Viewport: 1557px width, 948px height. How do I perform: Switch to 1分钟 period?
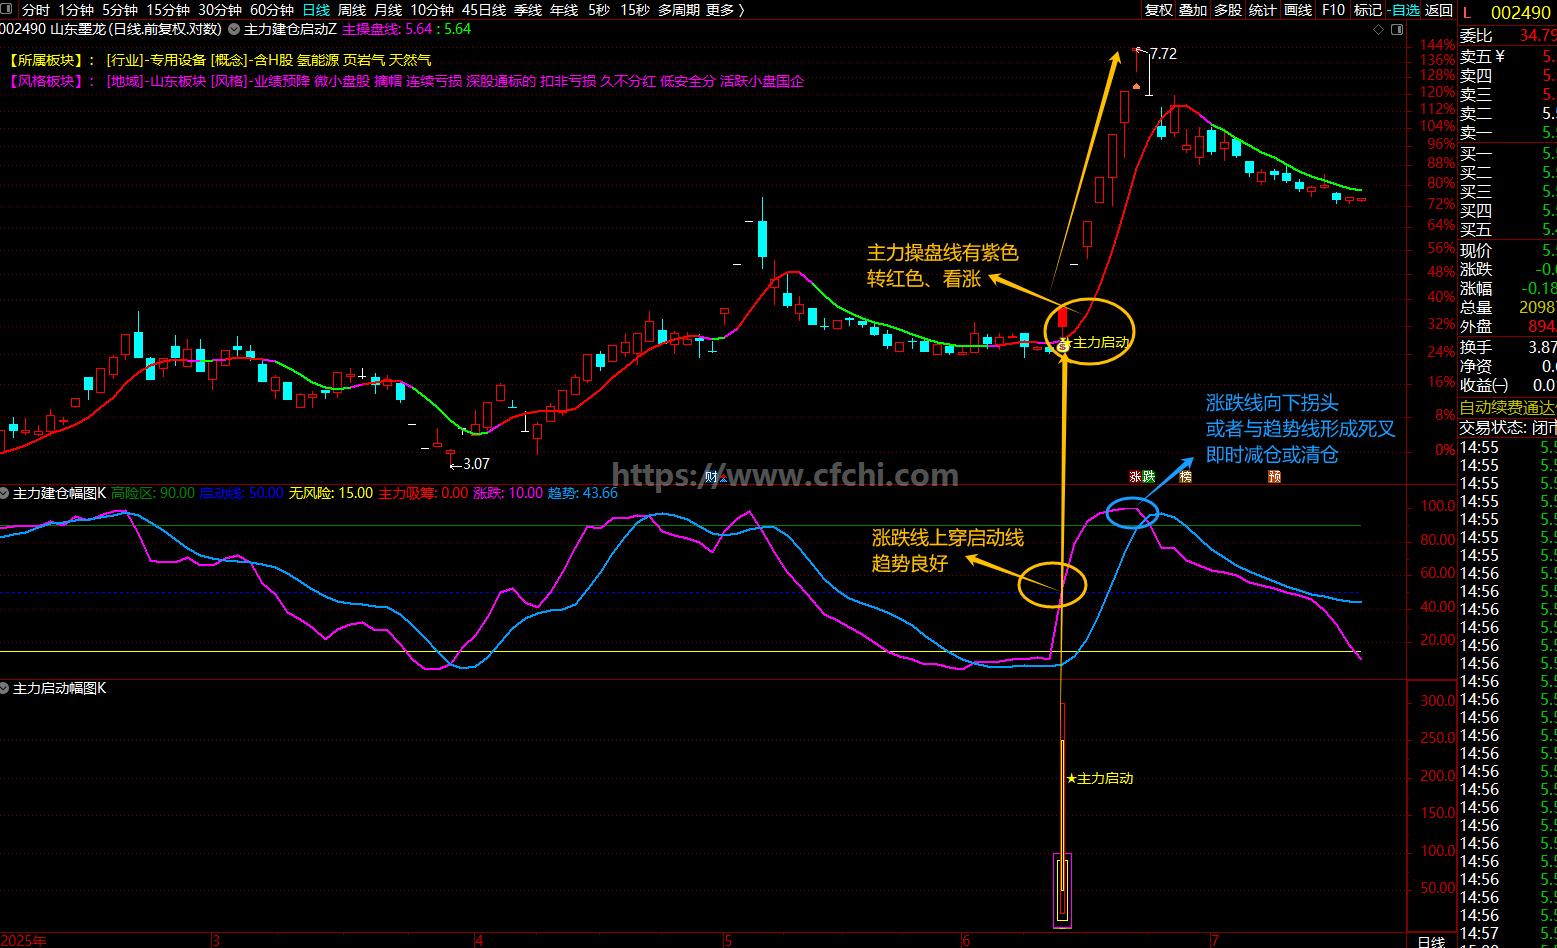(76, 10)
